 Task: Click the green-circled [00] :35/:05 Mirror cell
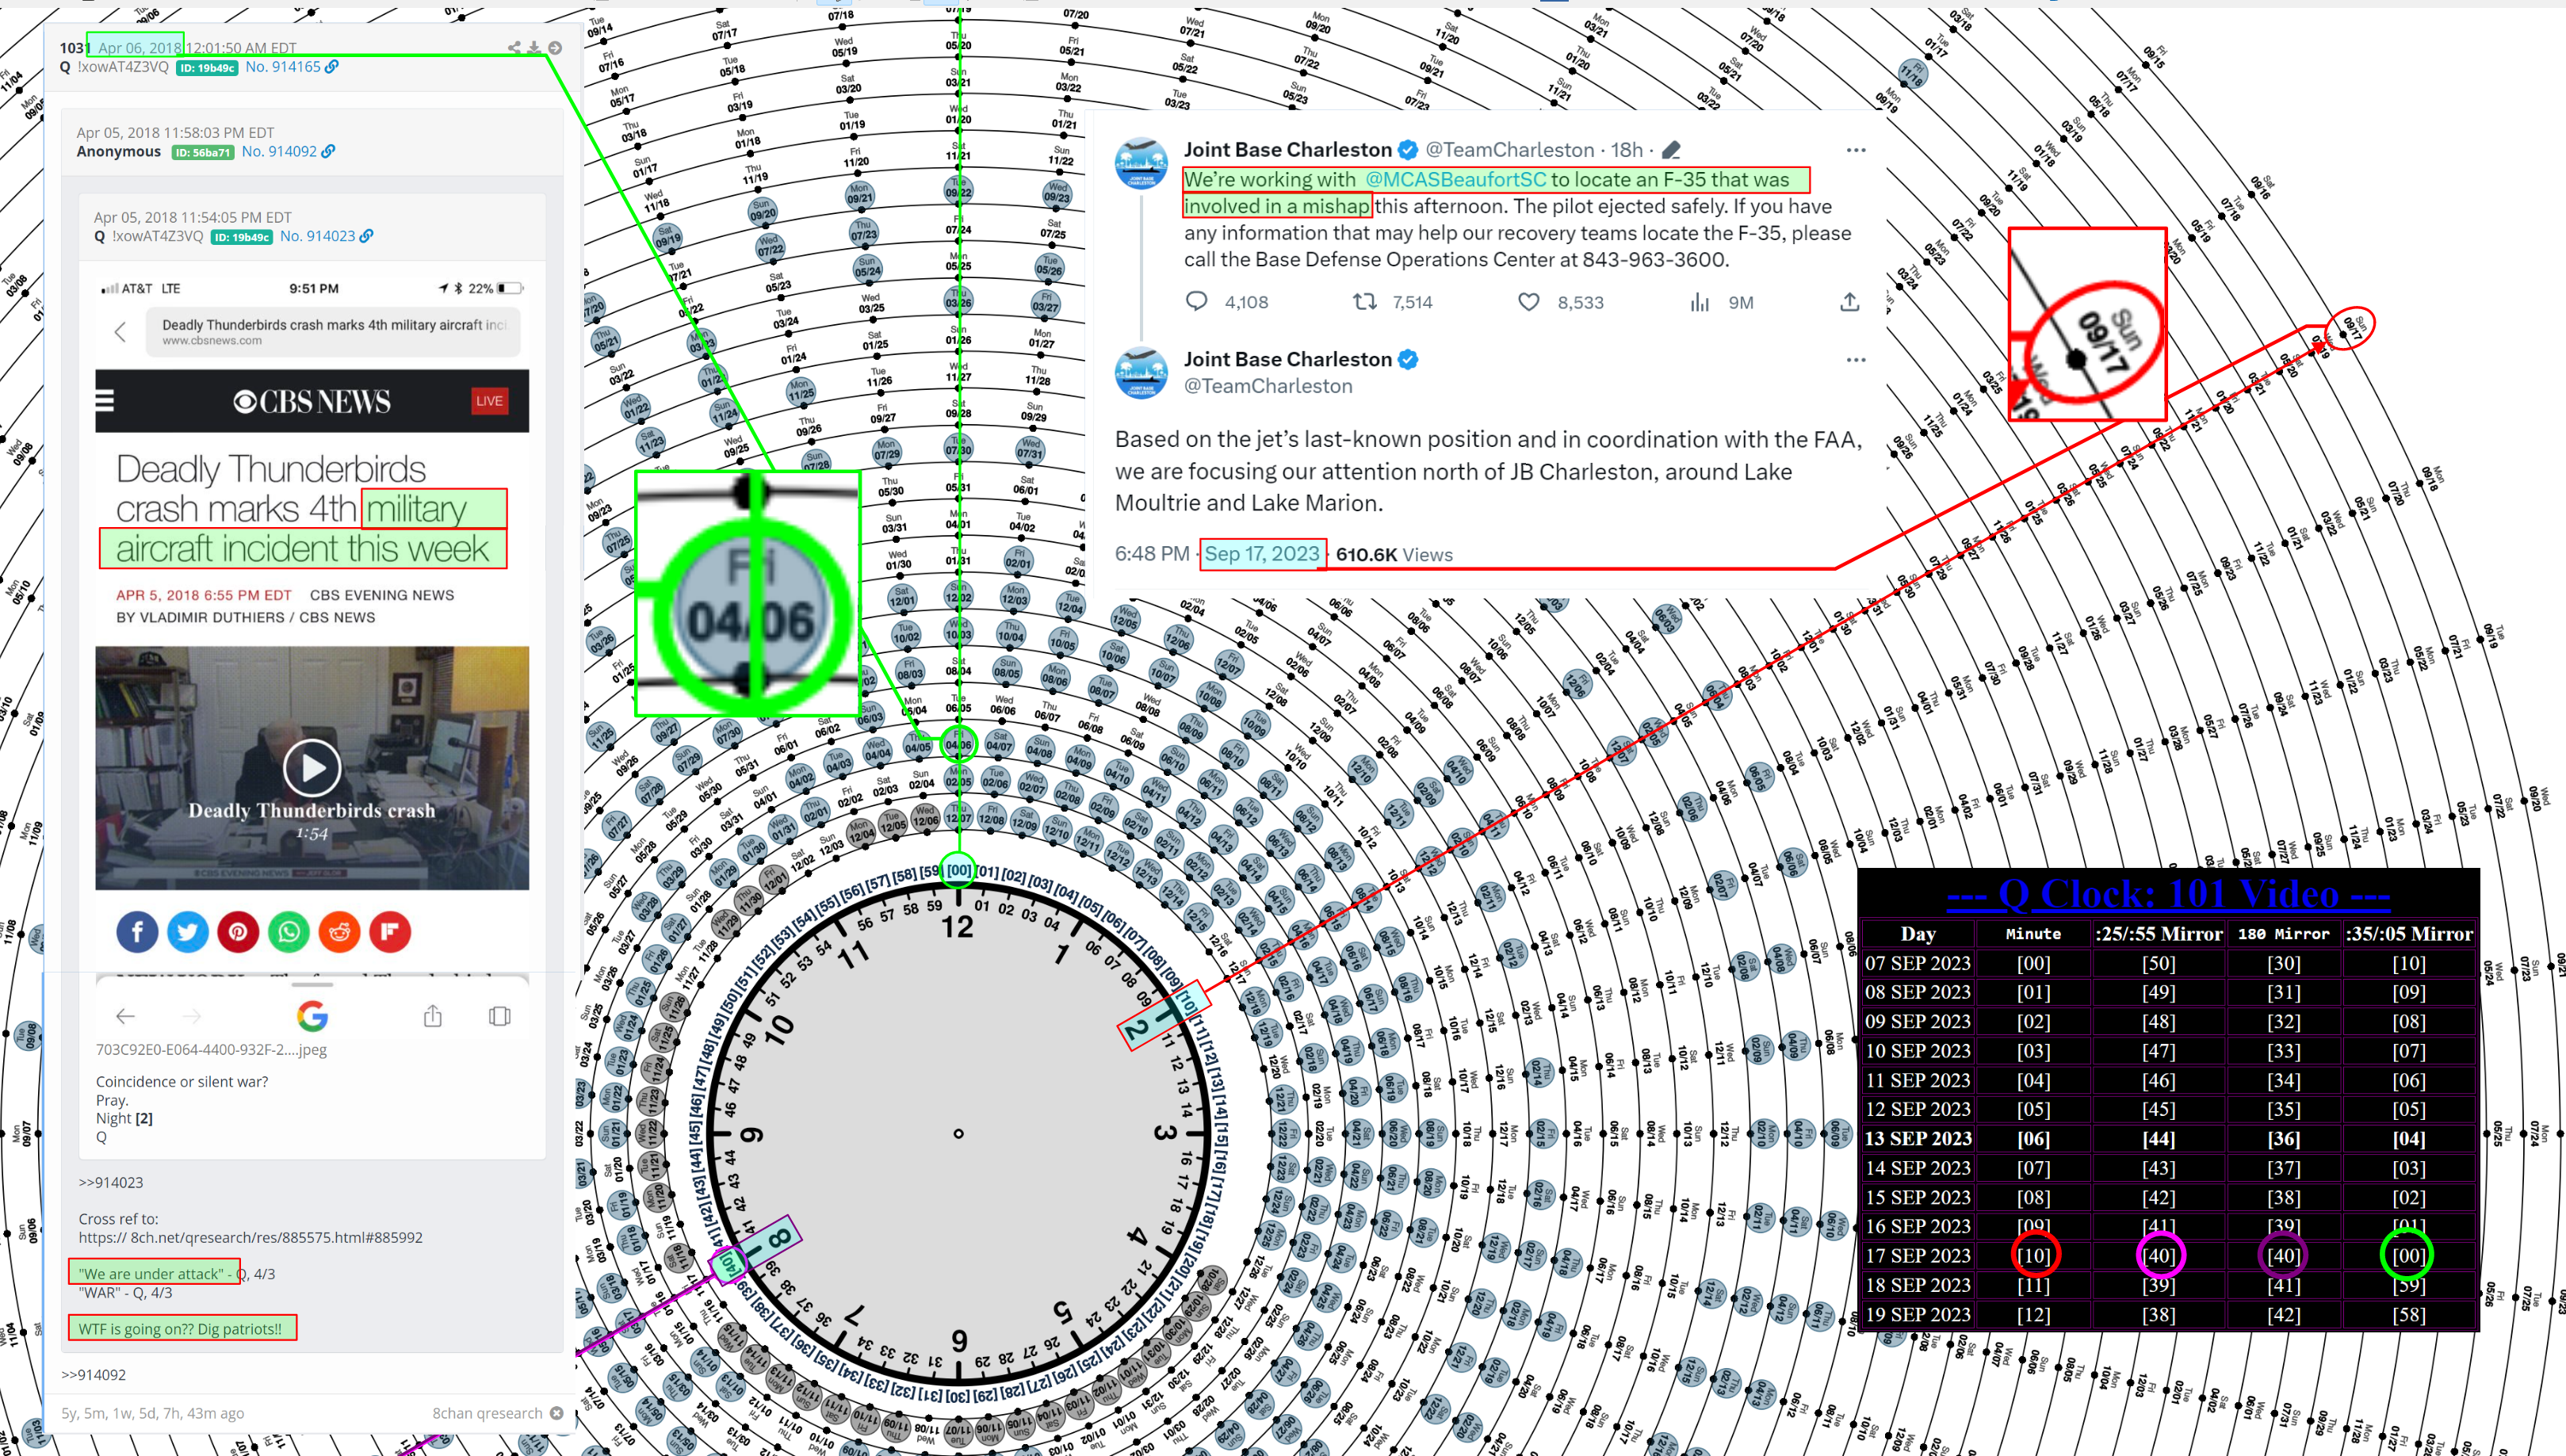(x=2408, y=1255)
